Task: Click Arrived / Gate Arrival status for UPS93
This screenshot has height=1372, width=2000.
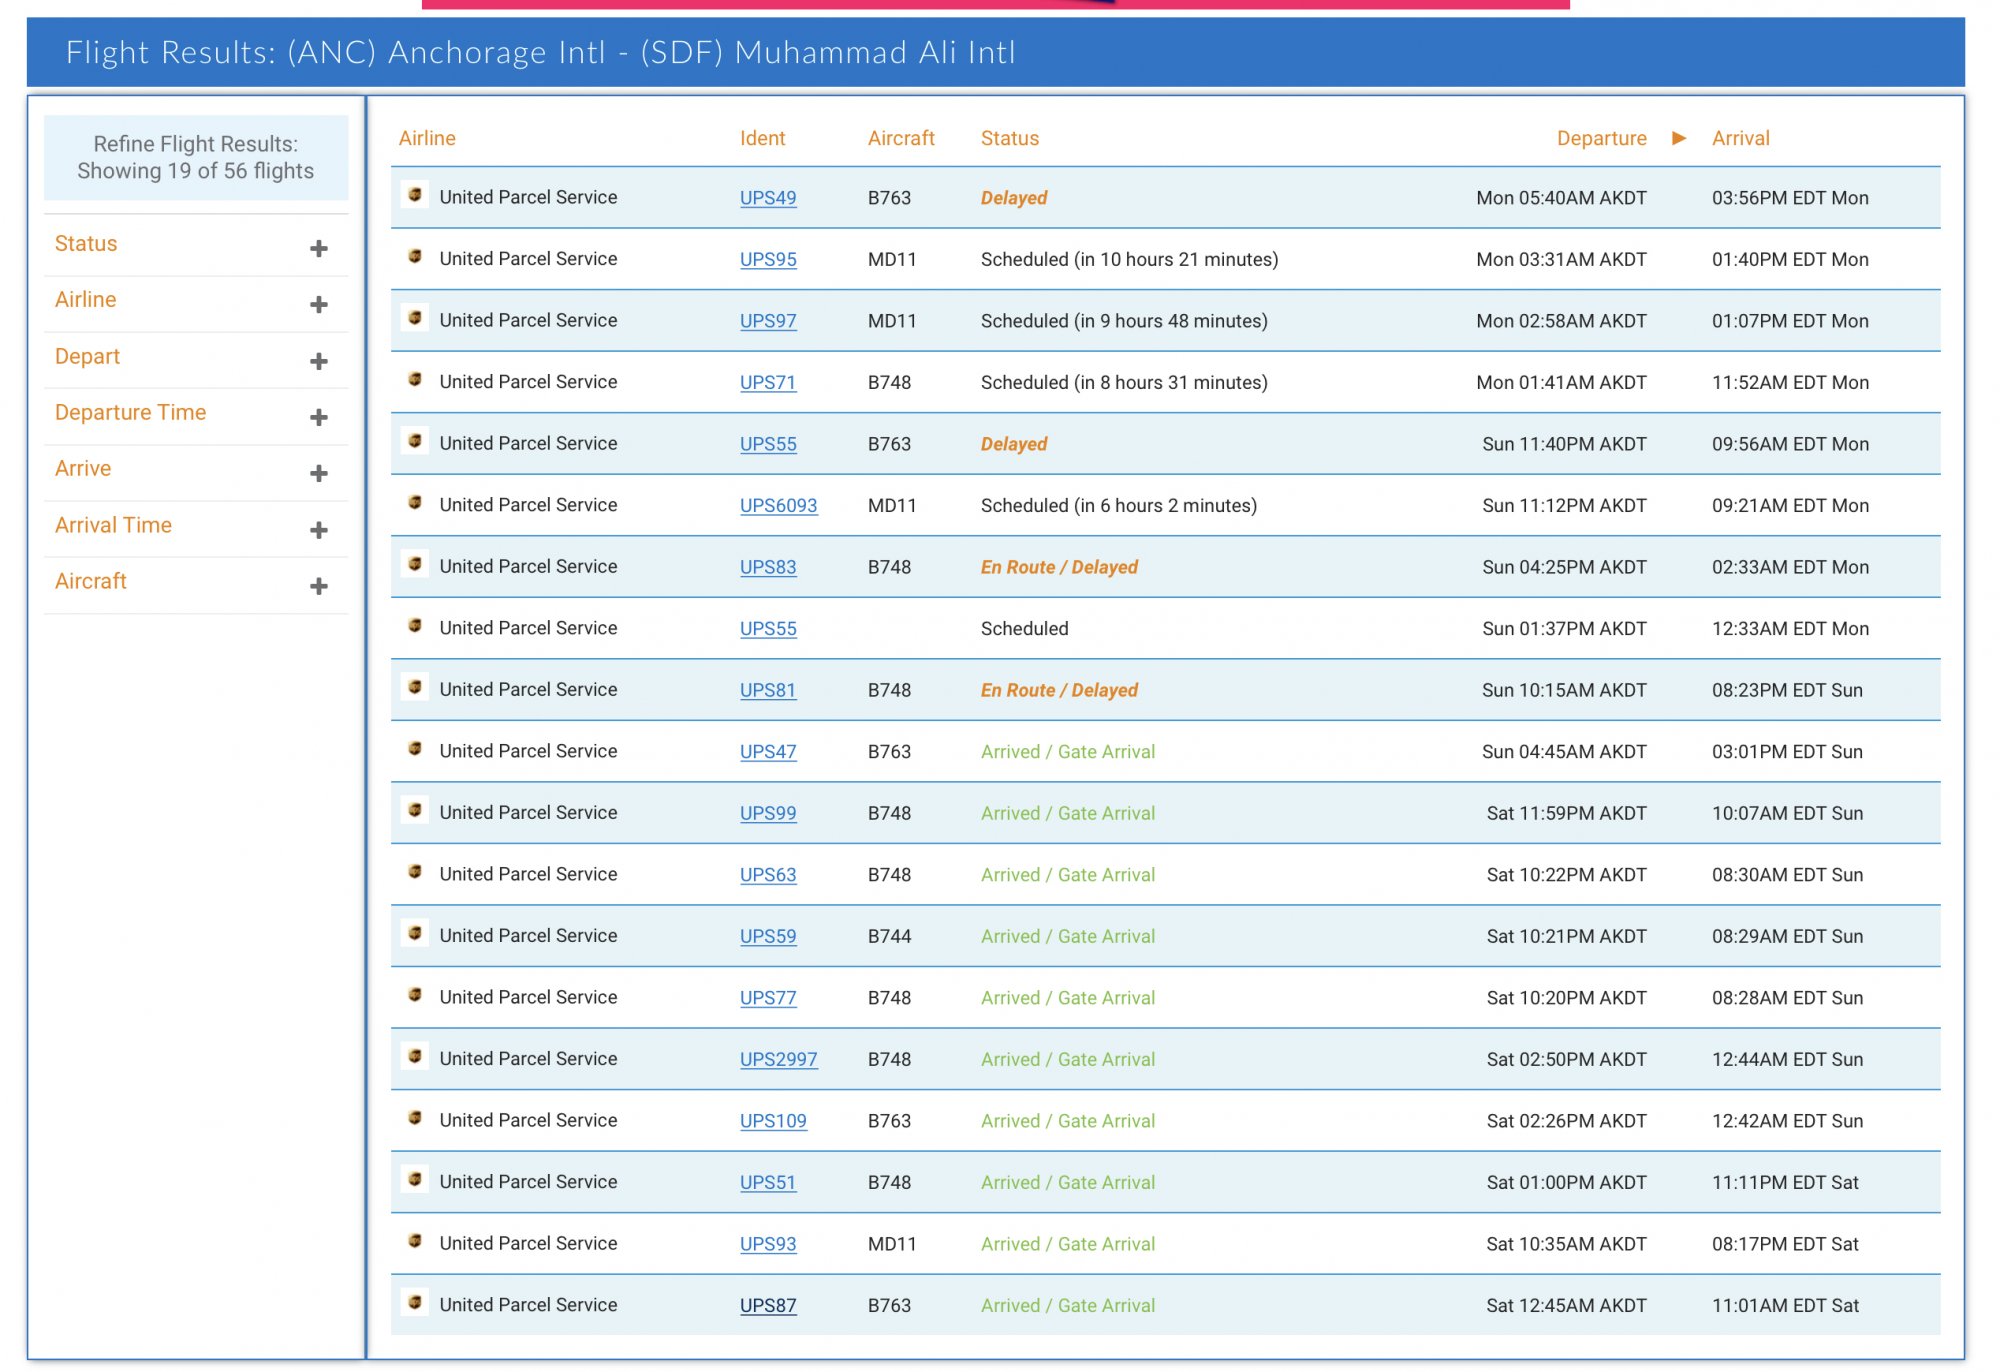Action: point(1067,1244)
